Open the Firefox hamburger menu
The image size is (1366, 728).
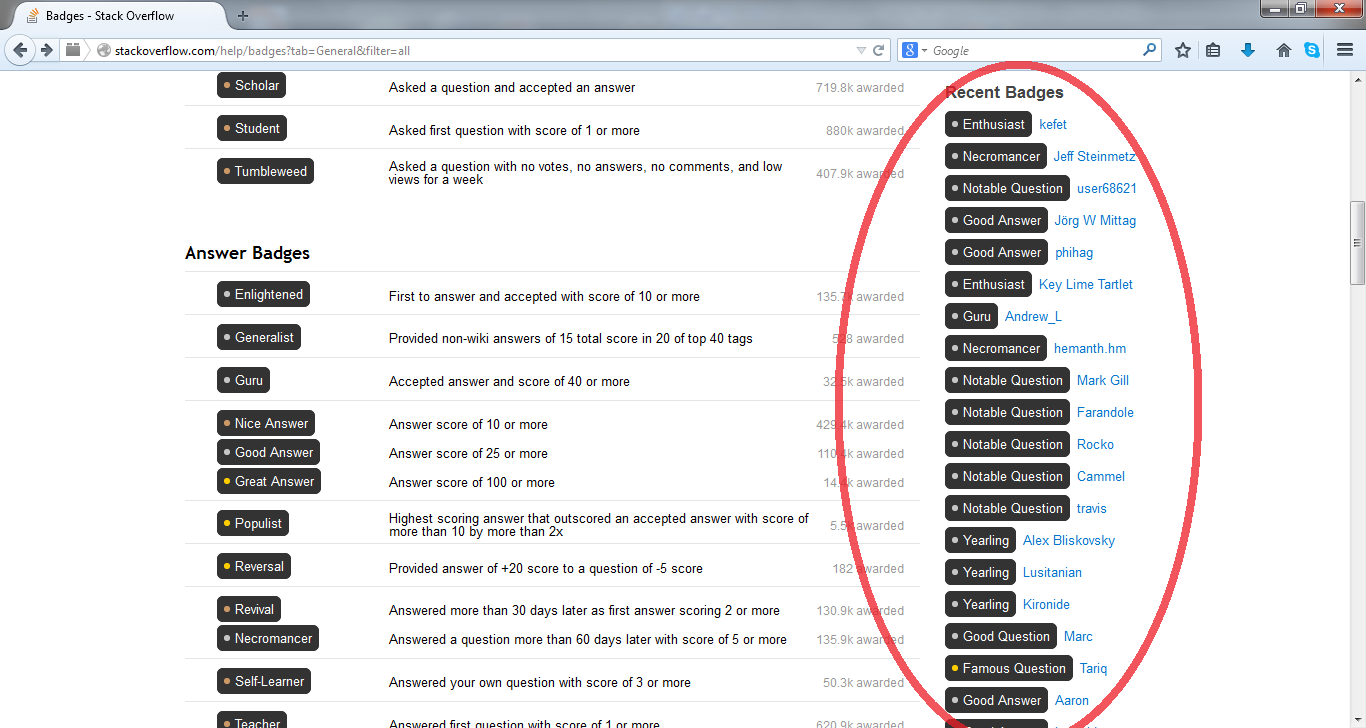[1345, 49]
